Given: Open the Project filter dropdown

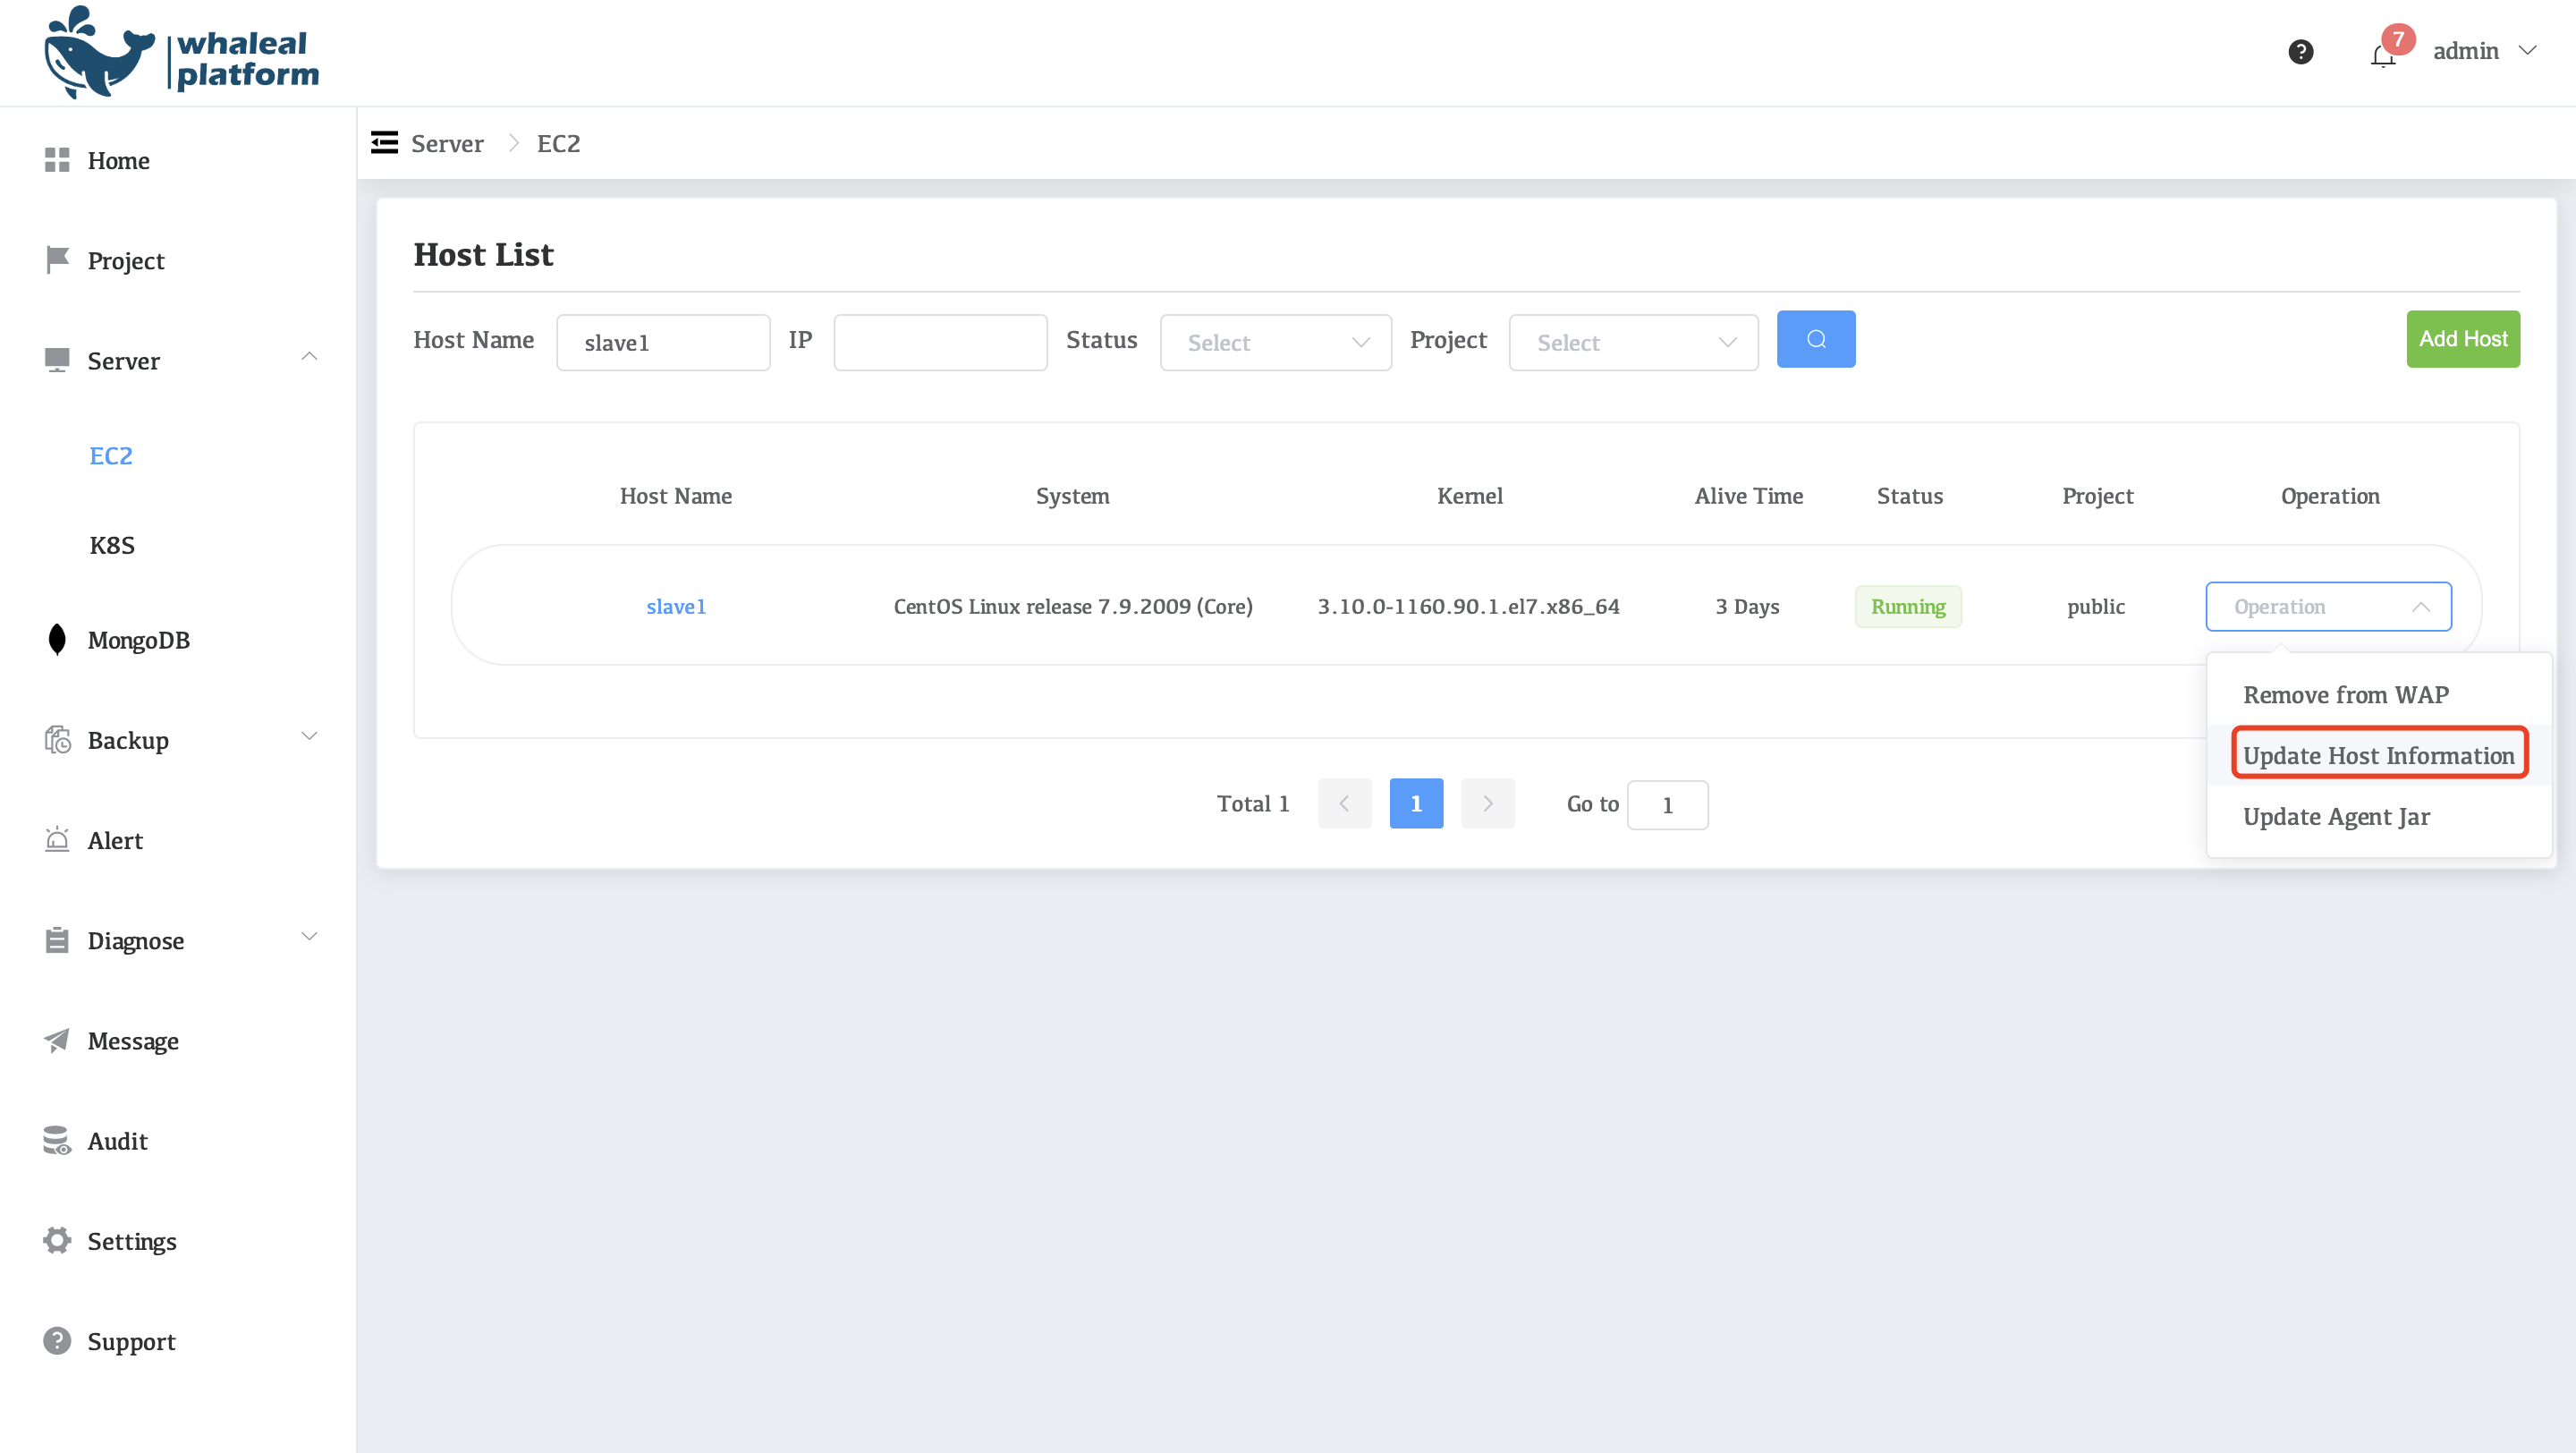Looking at the screenshot, I should (x=1633, y=343).
